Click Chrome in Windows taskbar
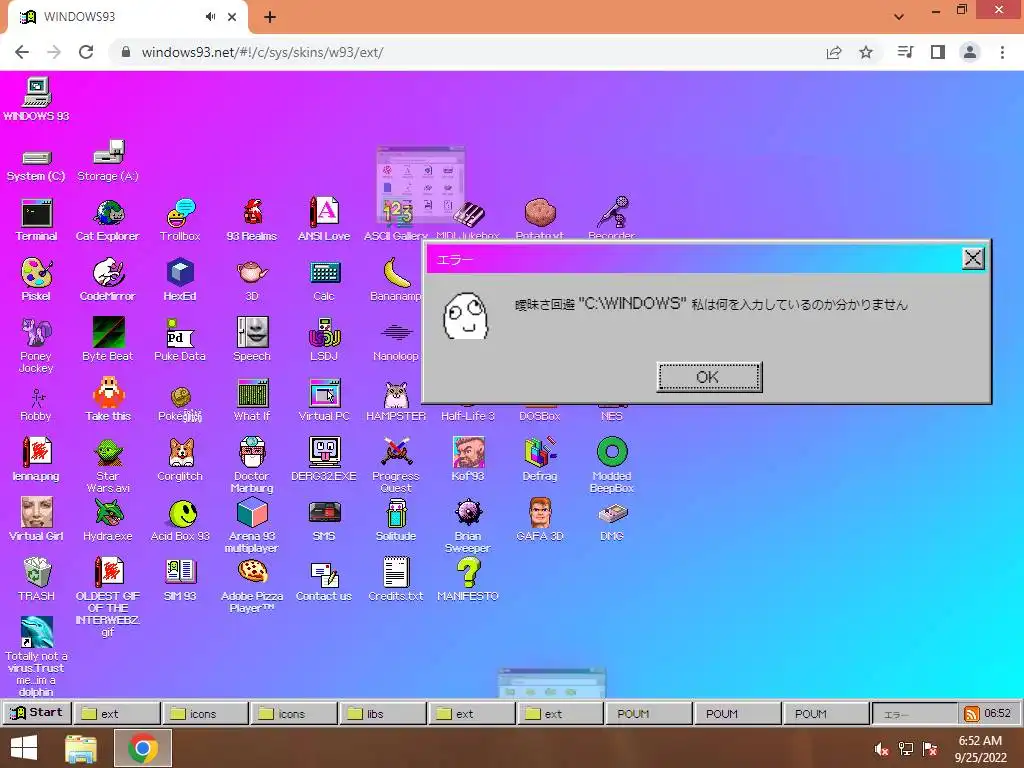Screen dimensions: 1024x768 click(x=143, y=748)
